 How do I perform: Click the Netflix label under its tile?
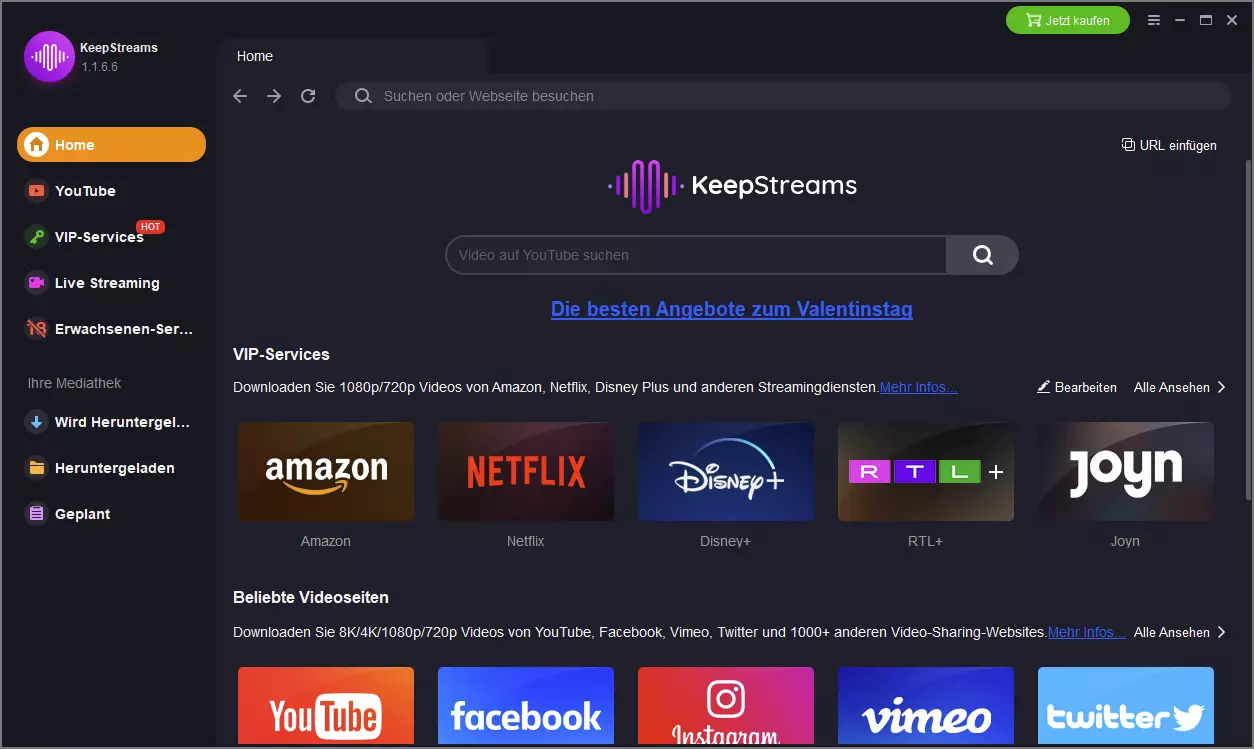point(526,541)
